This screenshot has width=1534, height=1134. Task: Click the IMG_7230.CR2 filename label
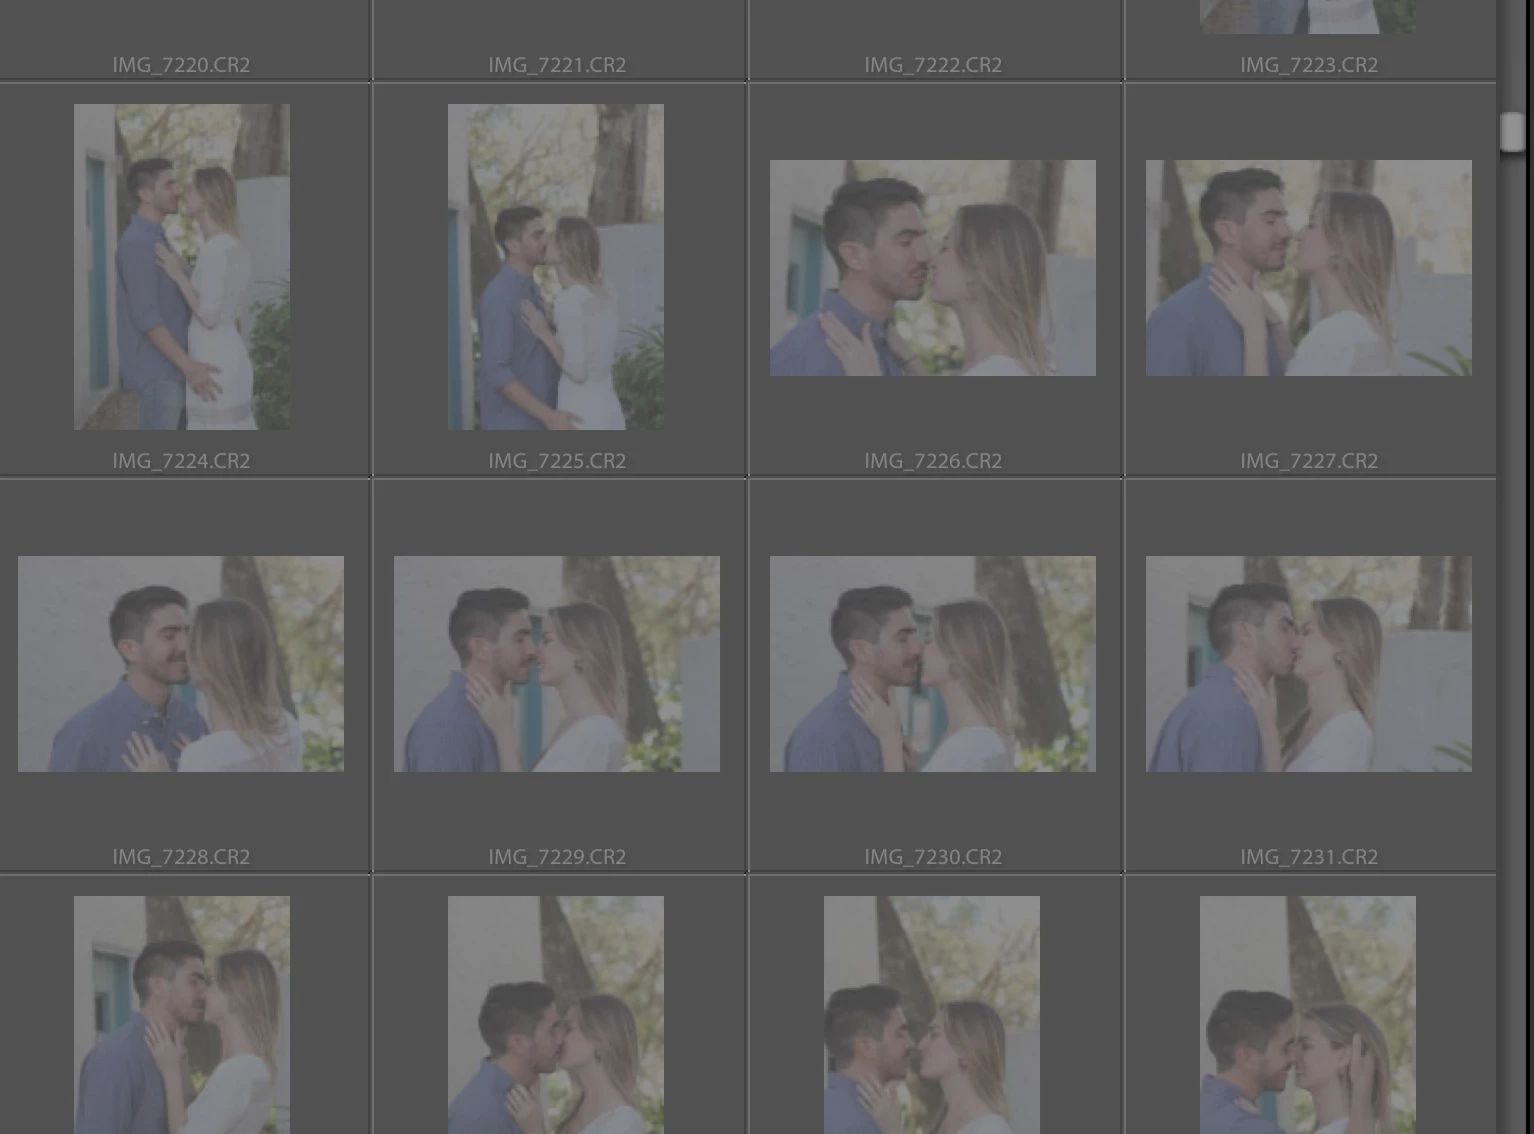point(933,857)
